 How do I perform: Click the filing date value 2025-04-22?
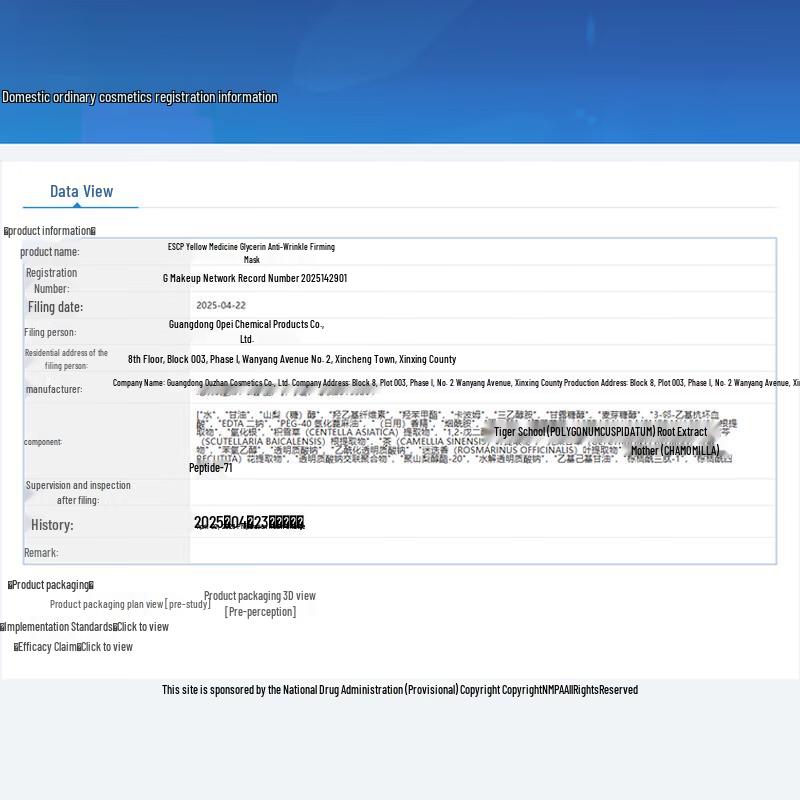pos(221,306)
